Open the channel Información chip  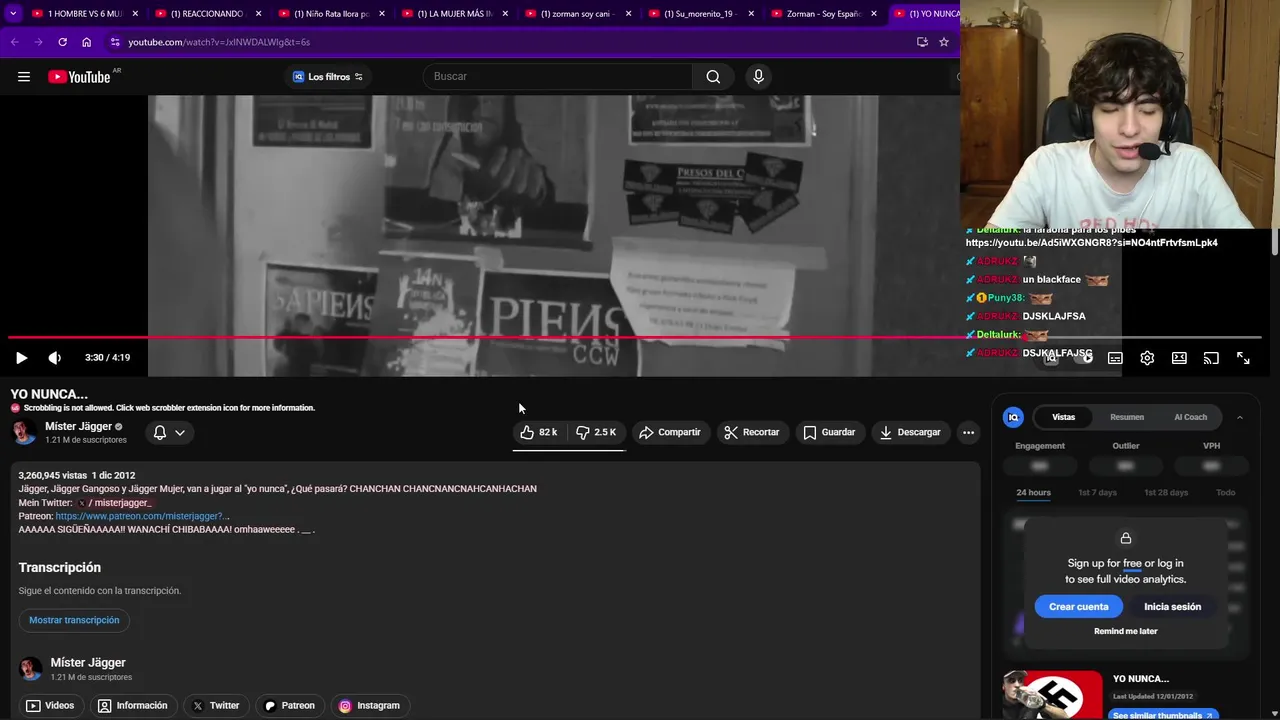132,706
